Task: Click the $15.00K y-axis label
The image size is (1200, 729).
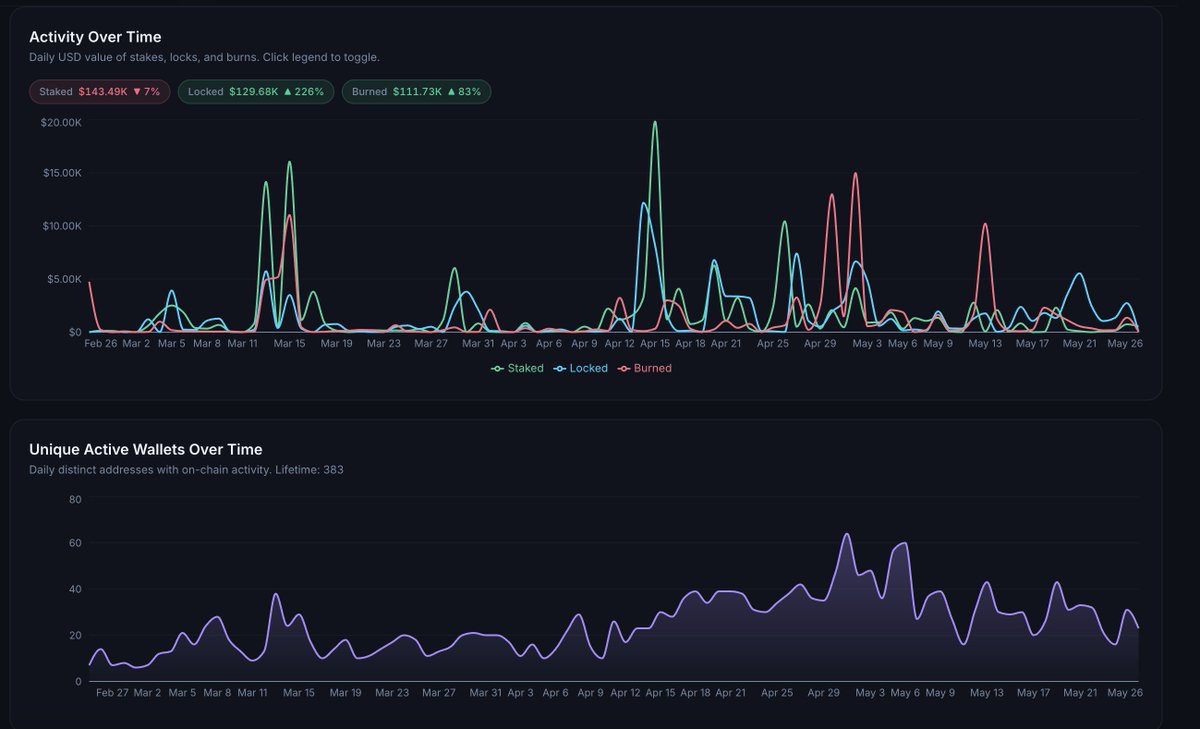Action: click(61, 173)
